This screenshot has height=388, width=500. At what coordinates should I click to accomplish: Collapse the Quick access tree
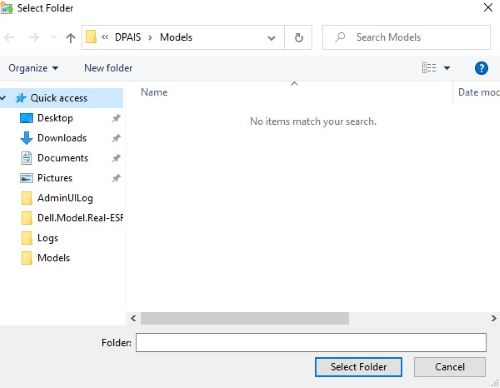tap(3, 98)
